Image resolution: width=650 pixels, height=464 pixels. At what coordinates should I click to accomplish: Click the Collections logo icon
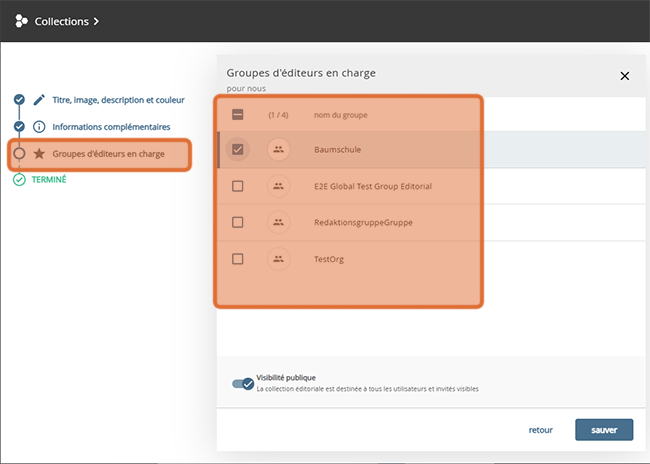click(21, 21)
